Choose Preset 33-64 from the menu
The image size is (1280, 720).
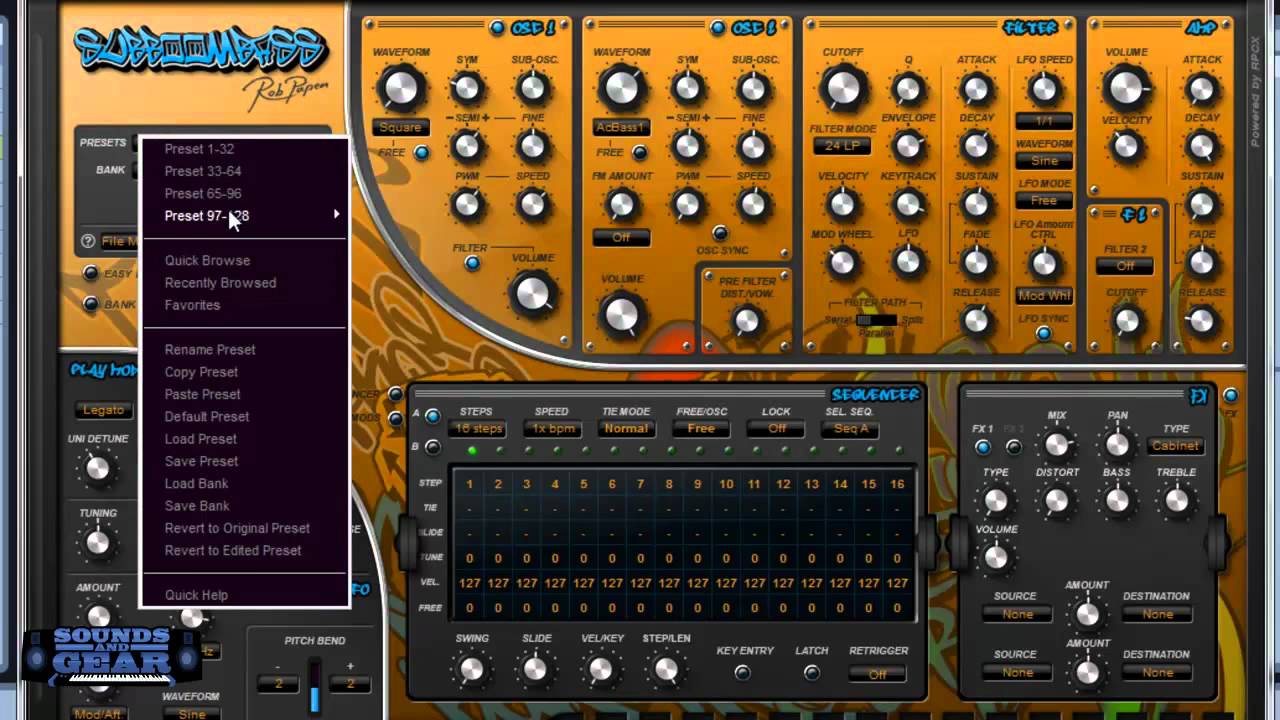pyautogui.click(x=202, y=171)
